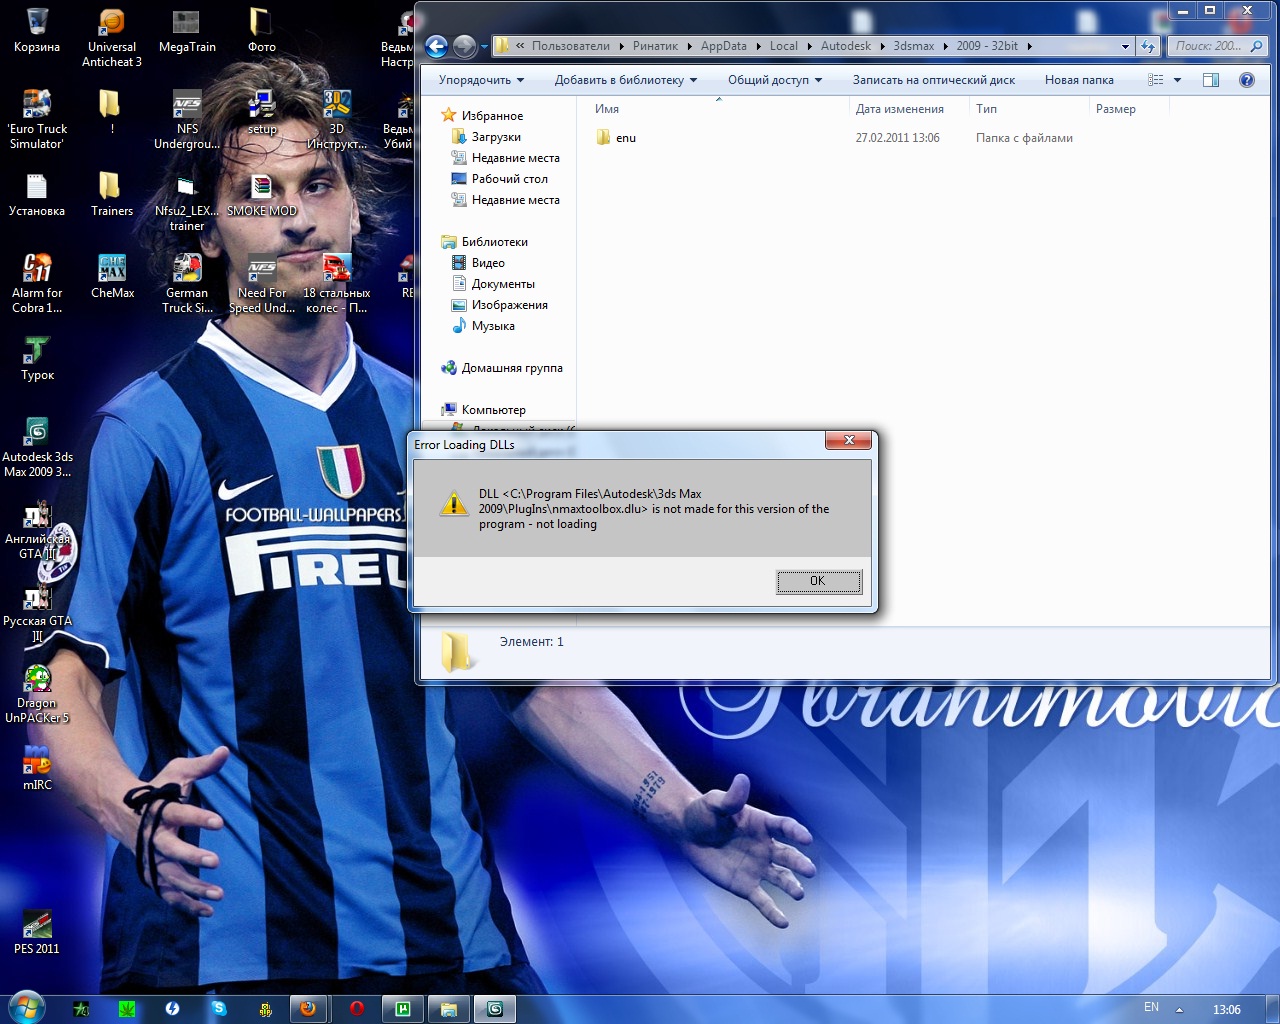Screen dimensions: 1280x1024
Task: Click Explorer forward navigation arrow
Action: [x=464, y=46]
